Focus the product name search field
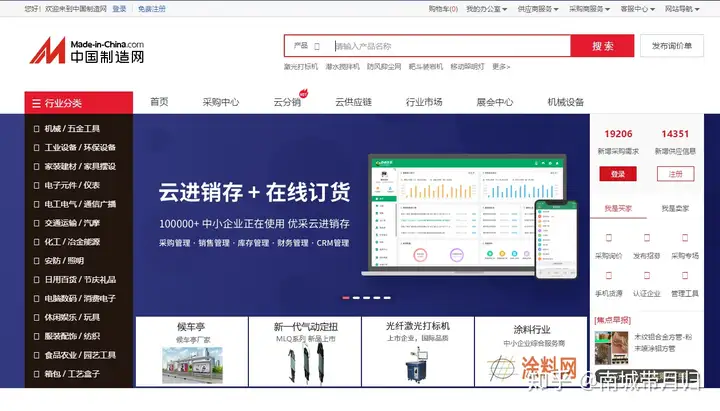Viewport: 720px width, 411px height. [x=452, y=46]
